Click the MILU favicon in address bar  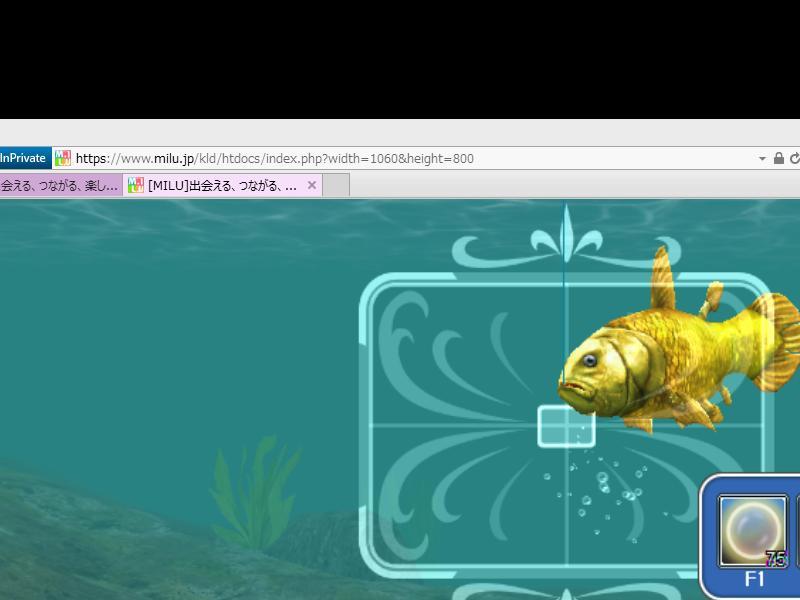point(63,158)
